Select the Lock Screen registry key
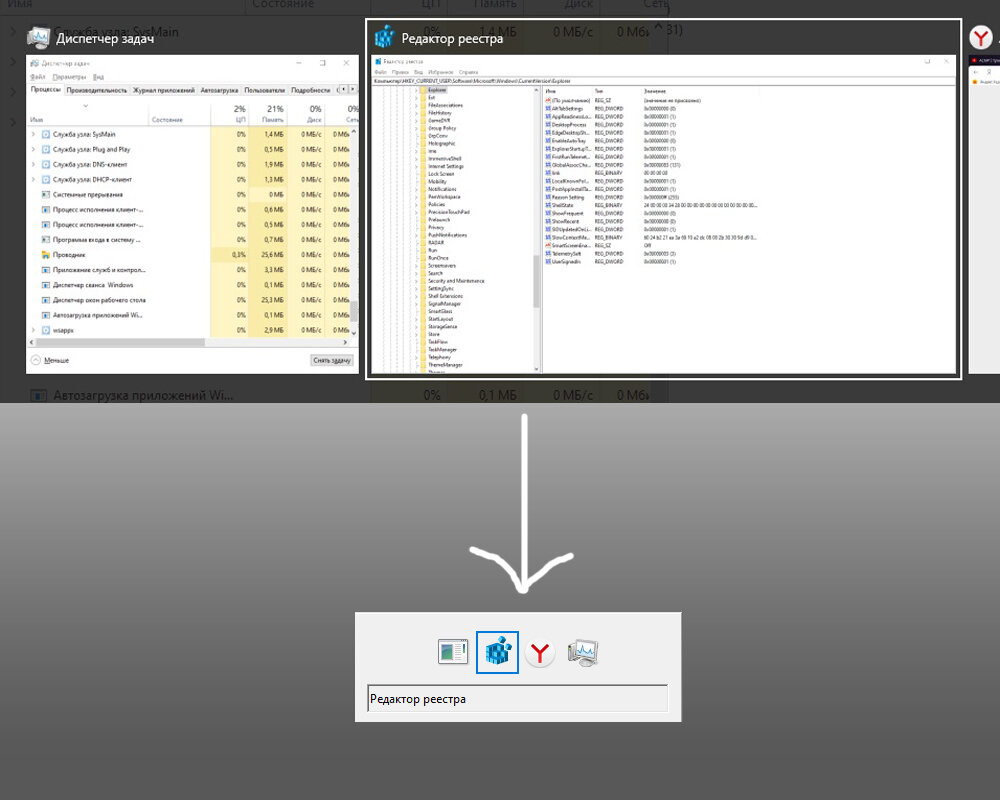The width and height of the screenshot is (1000, 800). [x=441, y=174]
